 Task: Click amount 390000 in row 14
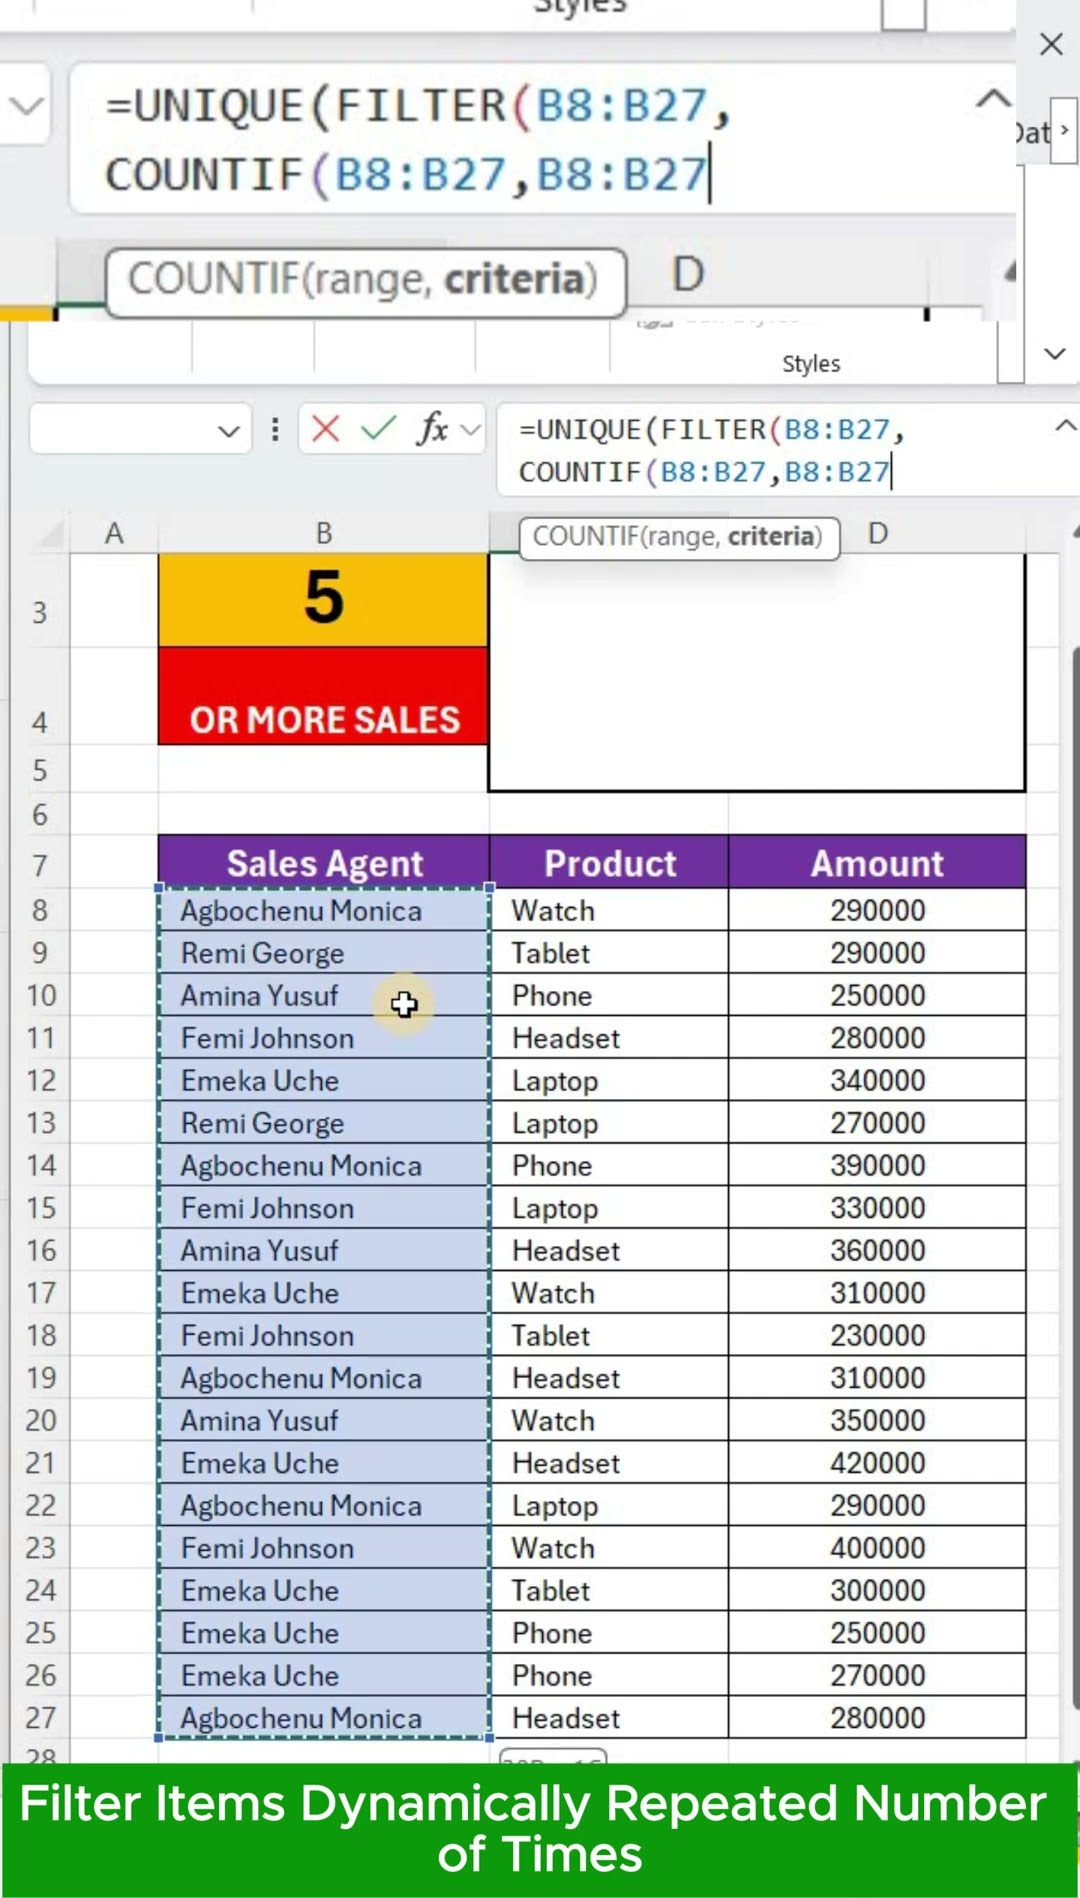[877, 1166]
